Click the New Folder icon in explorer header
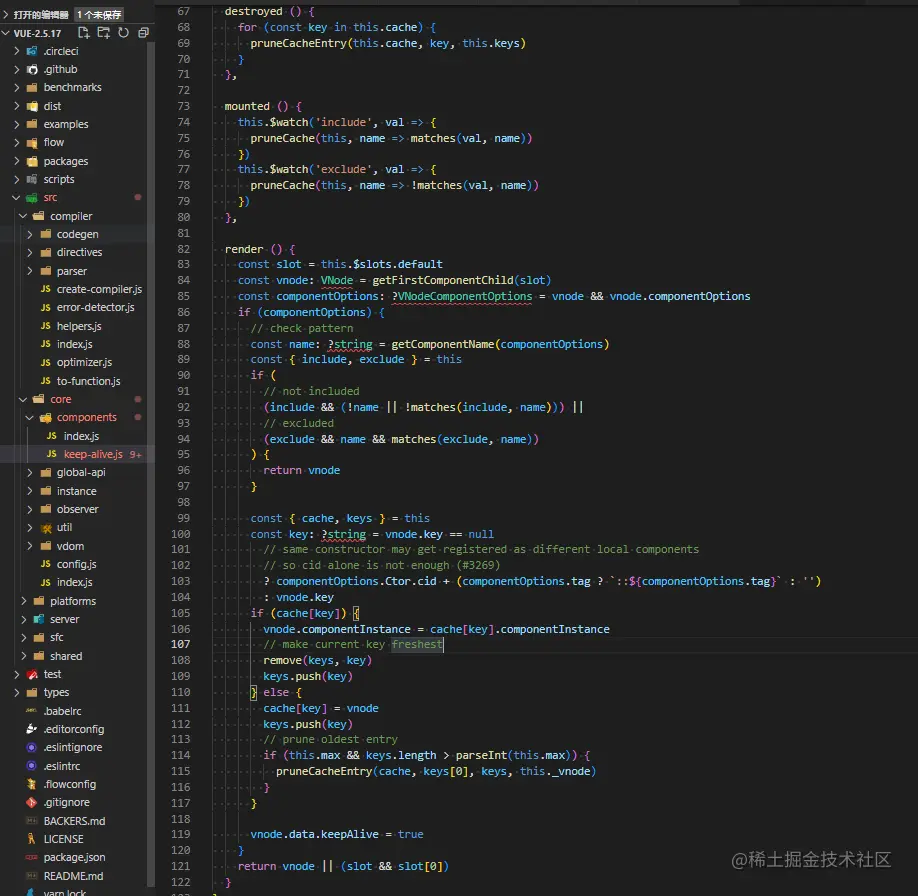Image resolution: width=918 pixels, height=896 pixels. pyautogui.click(x=104, y=33)
